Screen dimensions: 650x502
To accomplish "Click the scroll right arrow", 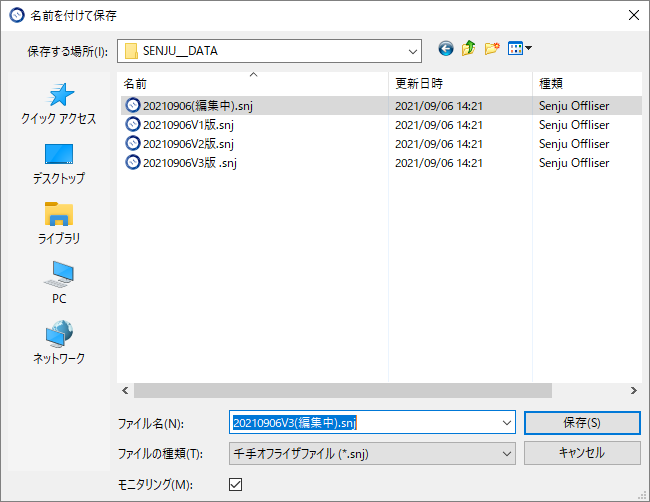I will (634, 390).
